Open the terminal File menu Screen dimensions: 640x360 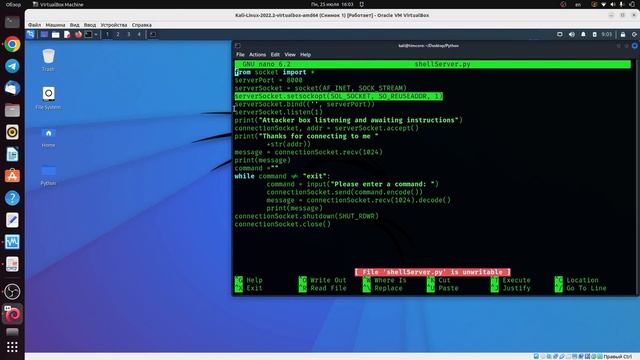[240, 55]
